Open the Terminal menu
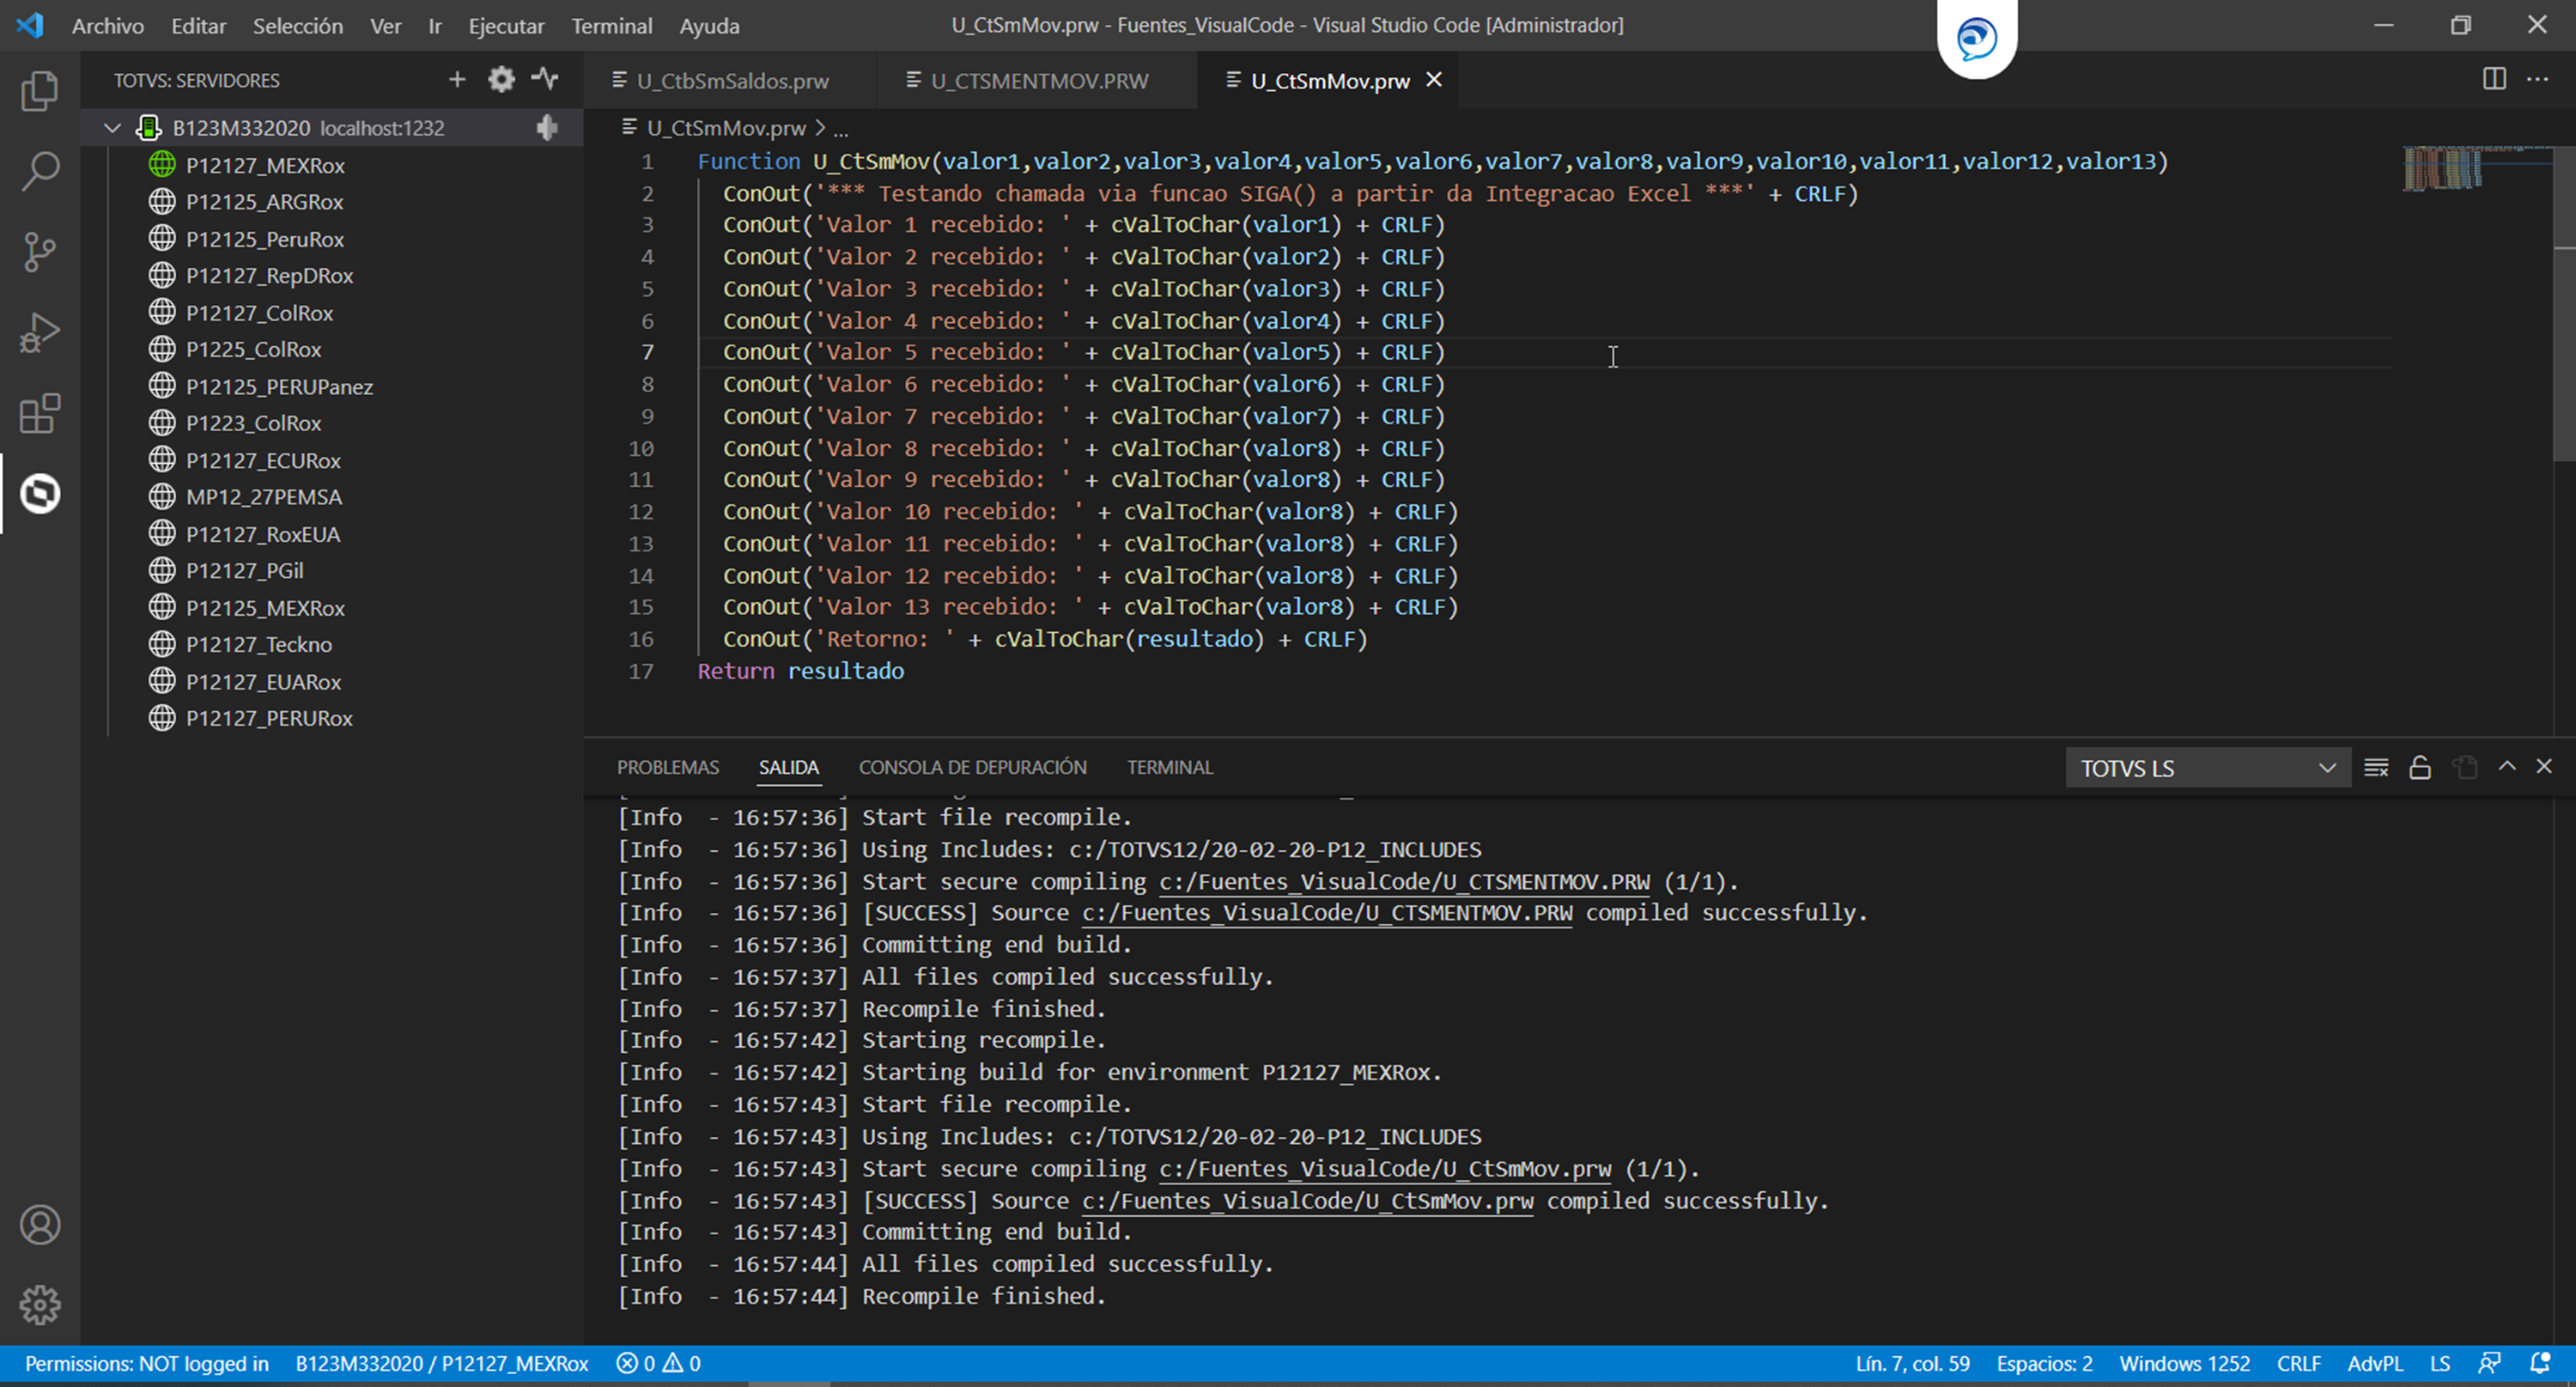 (x=612, y=25)
